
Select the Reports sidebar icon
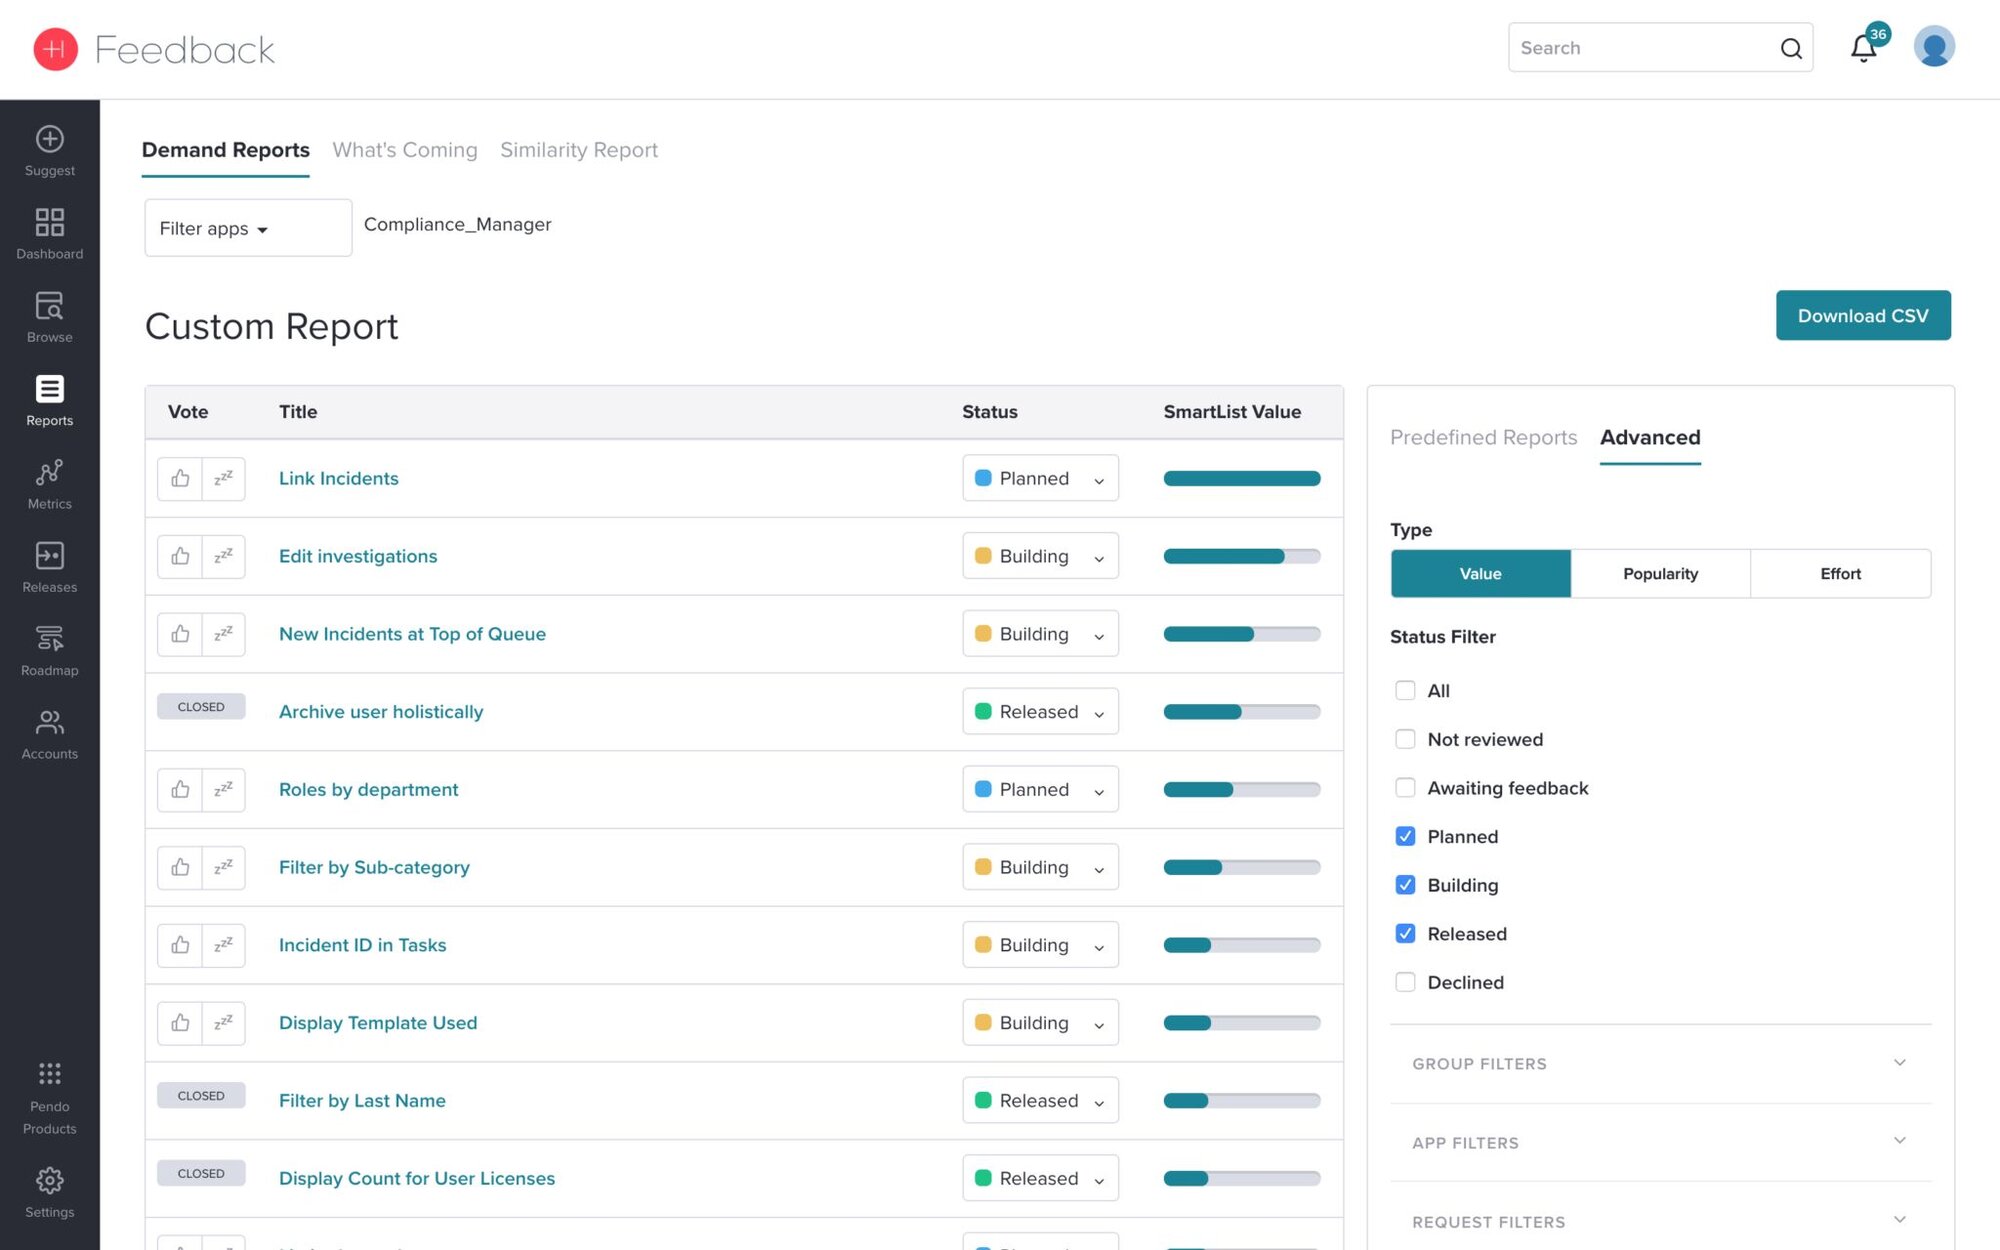point(50,400)
